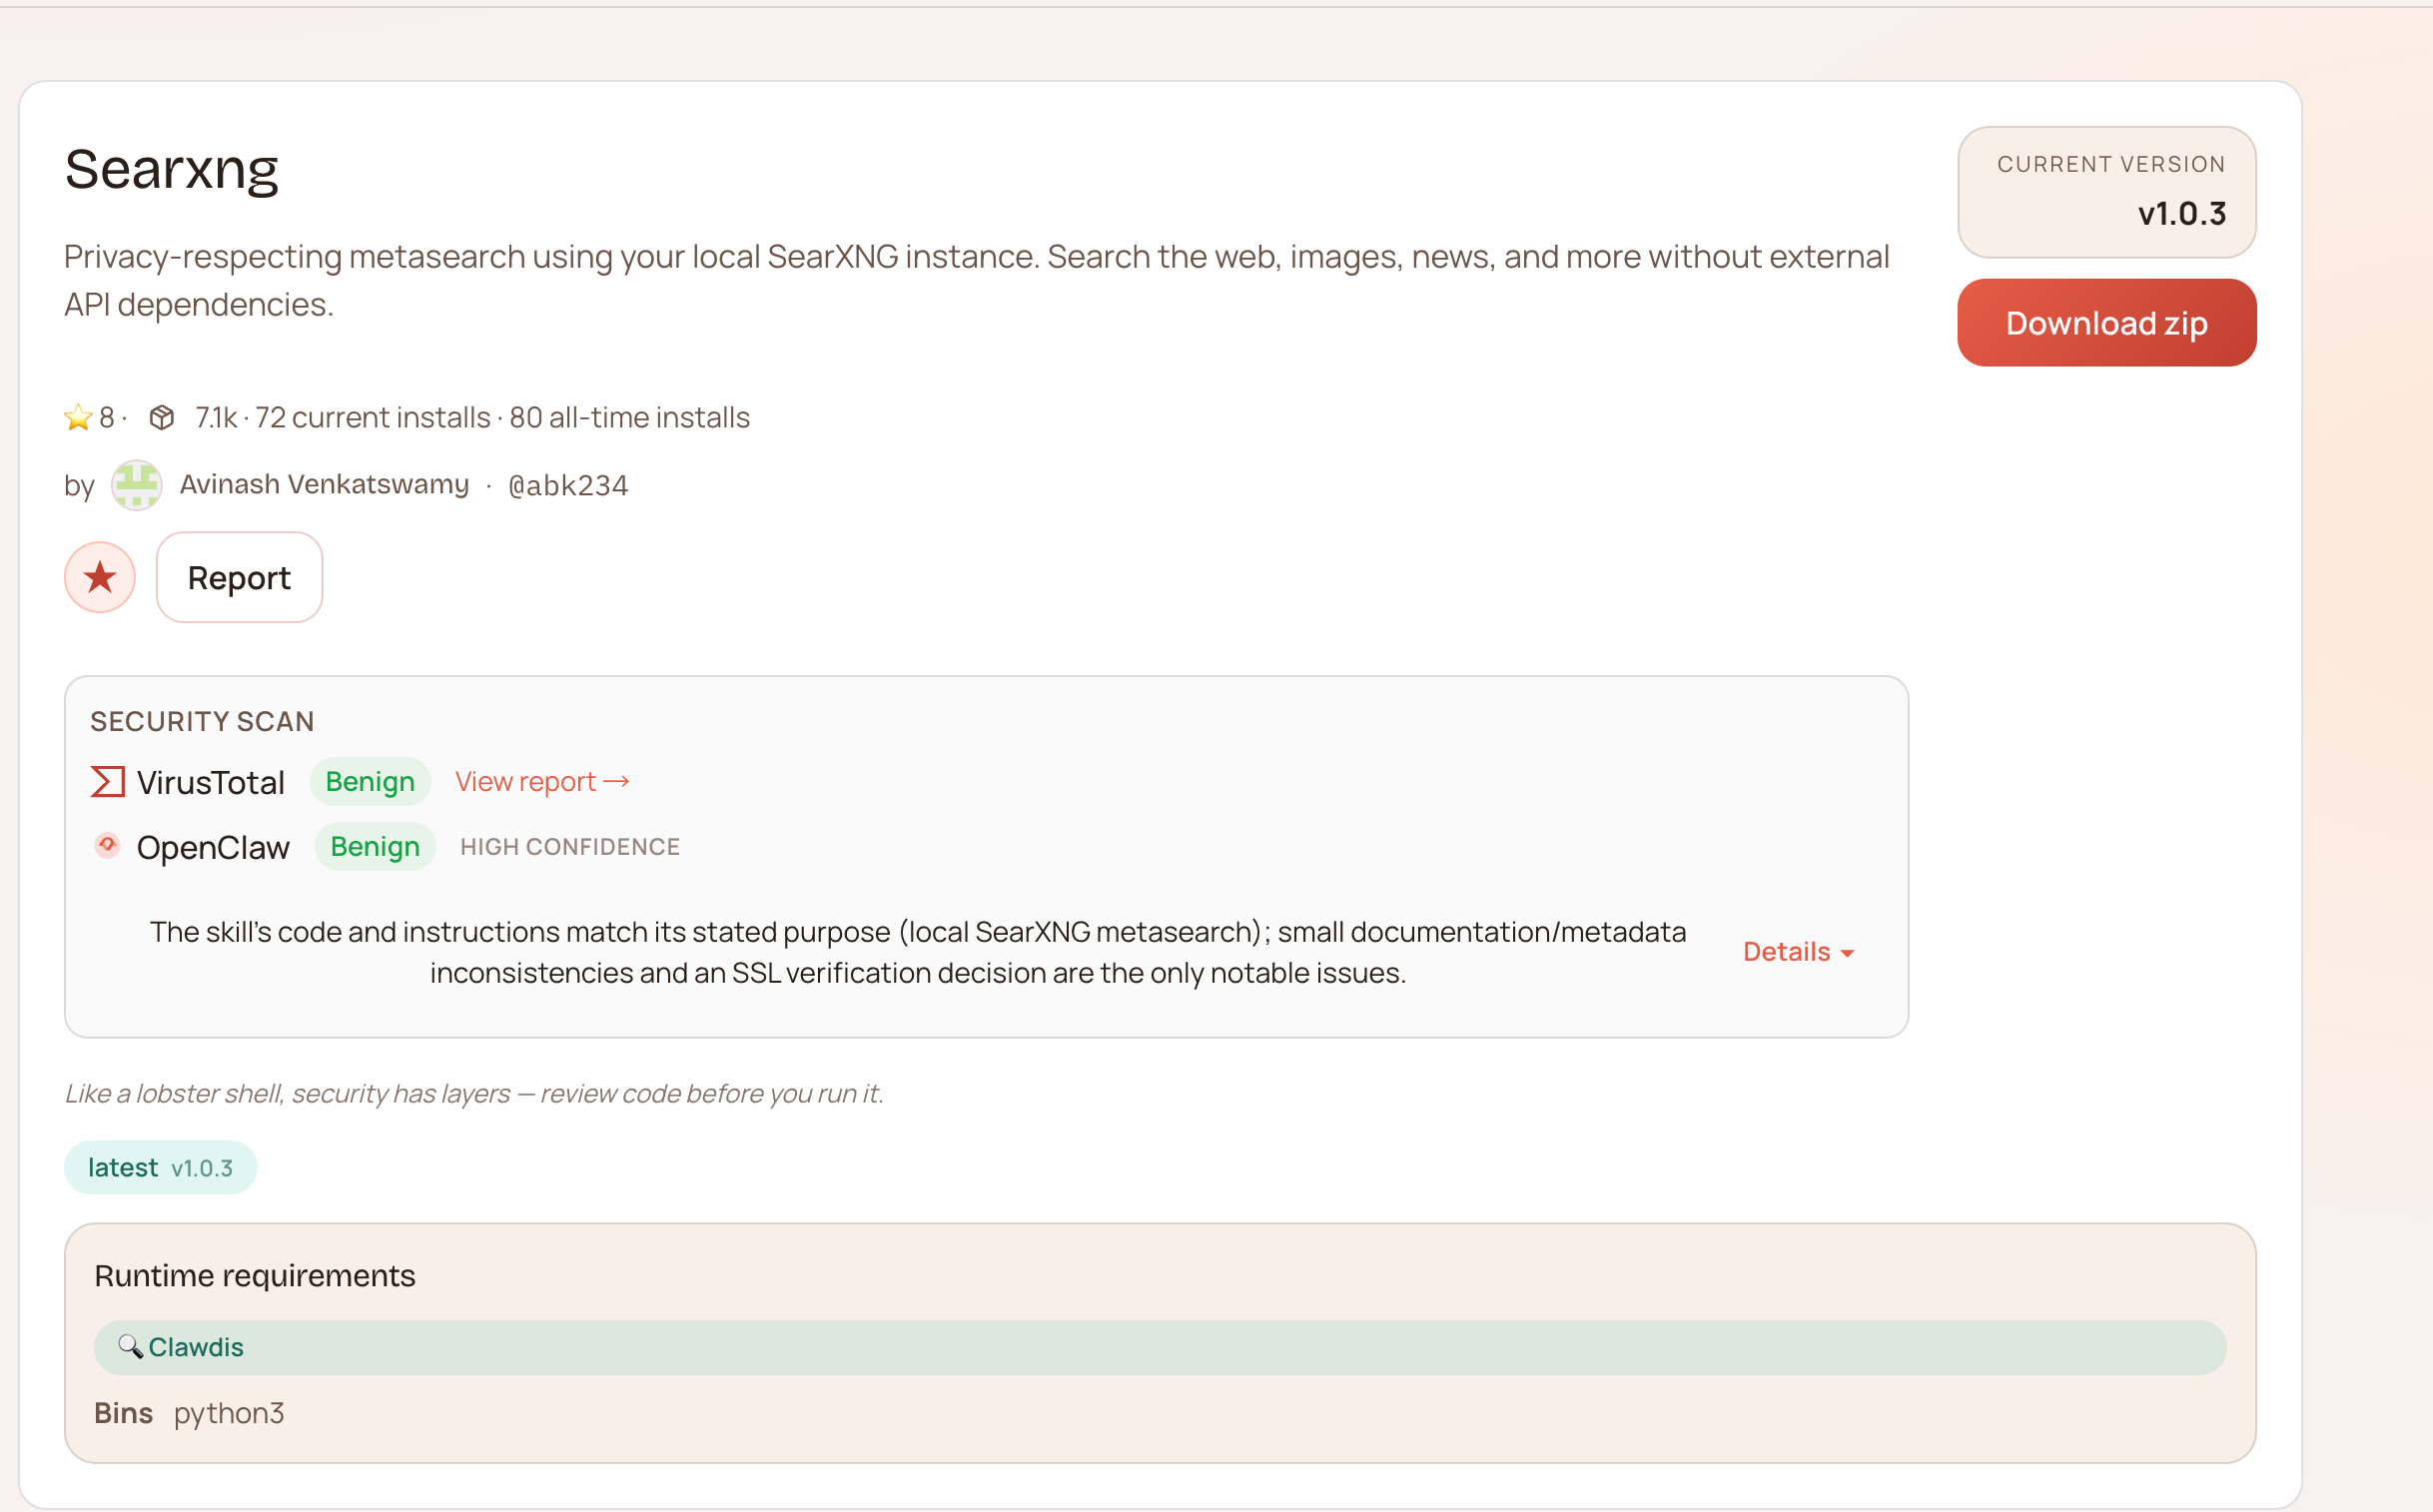This screenshot has height=1512, width=2433.
Task: Click the yellow star rating icon
Action: (x=78, y=417)
